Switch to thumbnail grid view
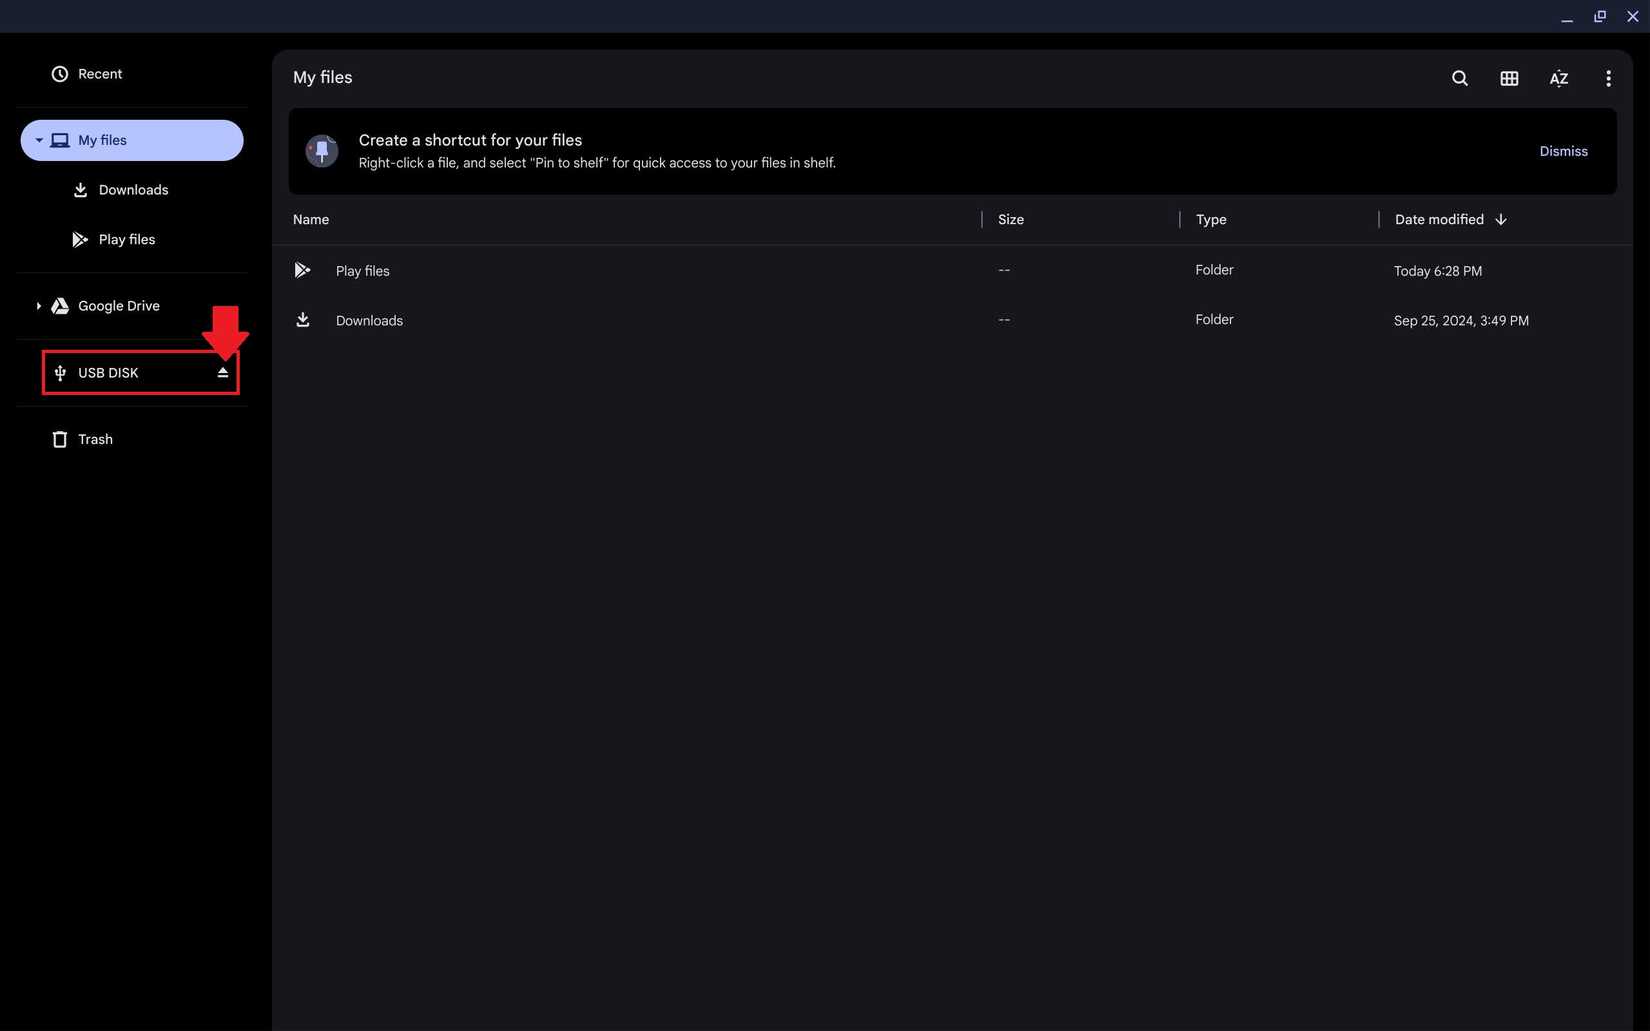Image resolution: width=1650 pixels, height=1031 pixels. 1509,78
